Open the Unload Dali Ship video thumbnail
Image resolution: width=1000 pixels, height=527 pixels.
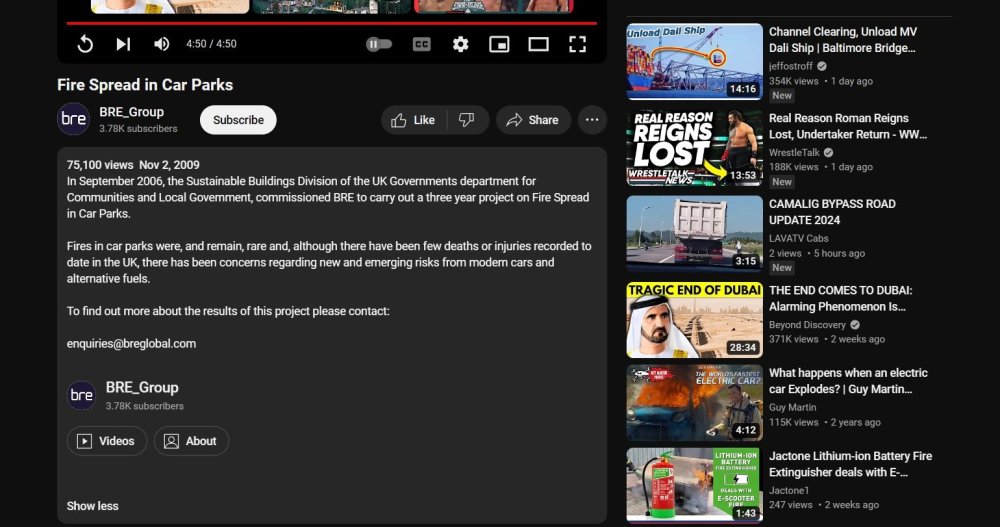[x=695, y=62]
